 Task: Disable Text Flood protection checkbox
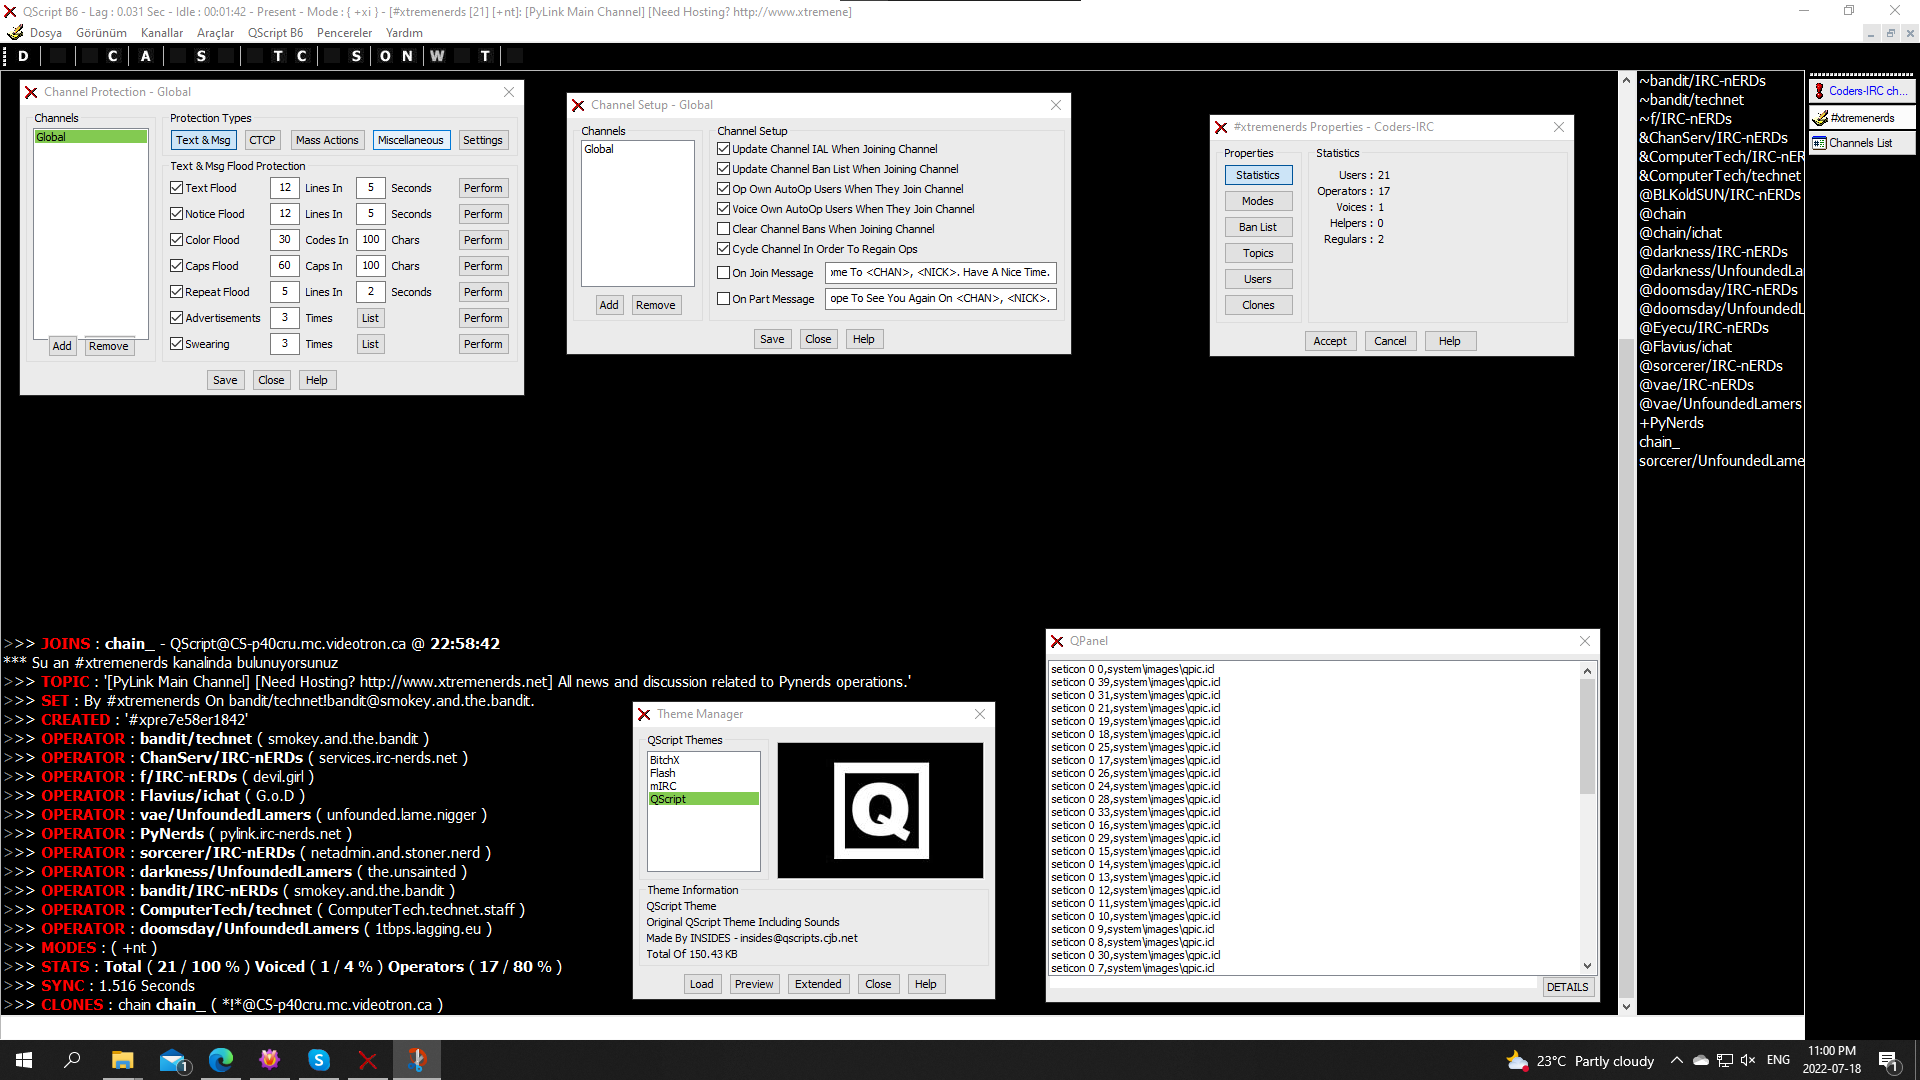[x=177, y=188]
